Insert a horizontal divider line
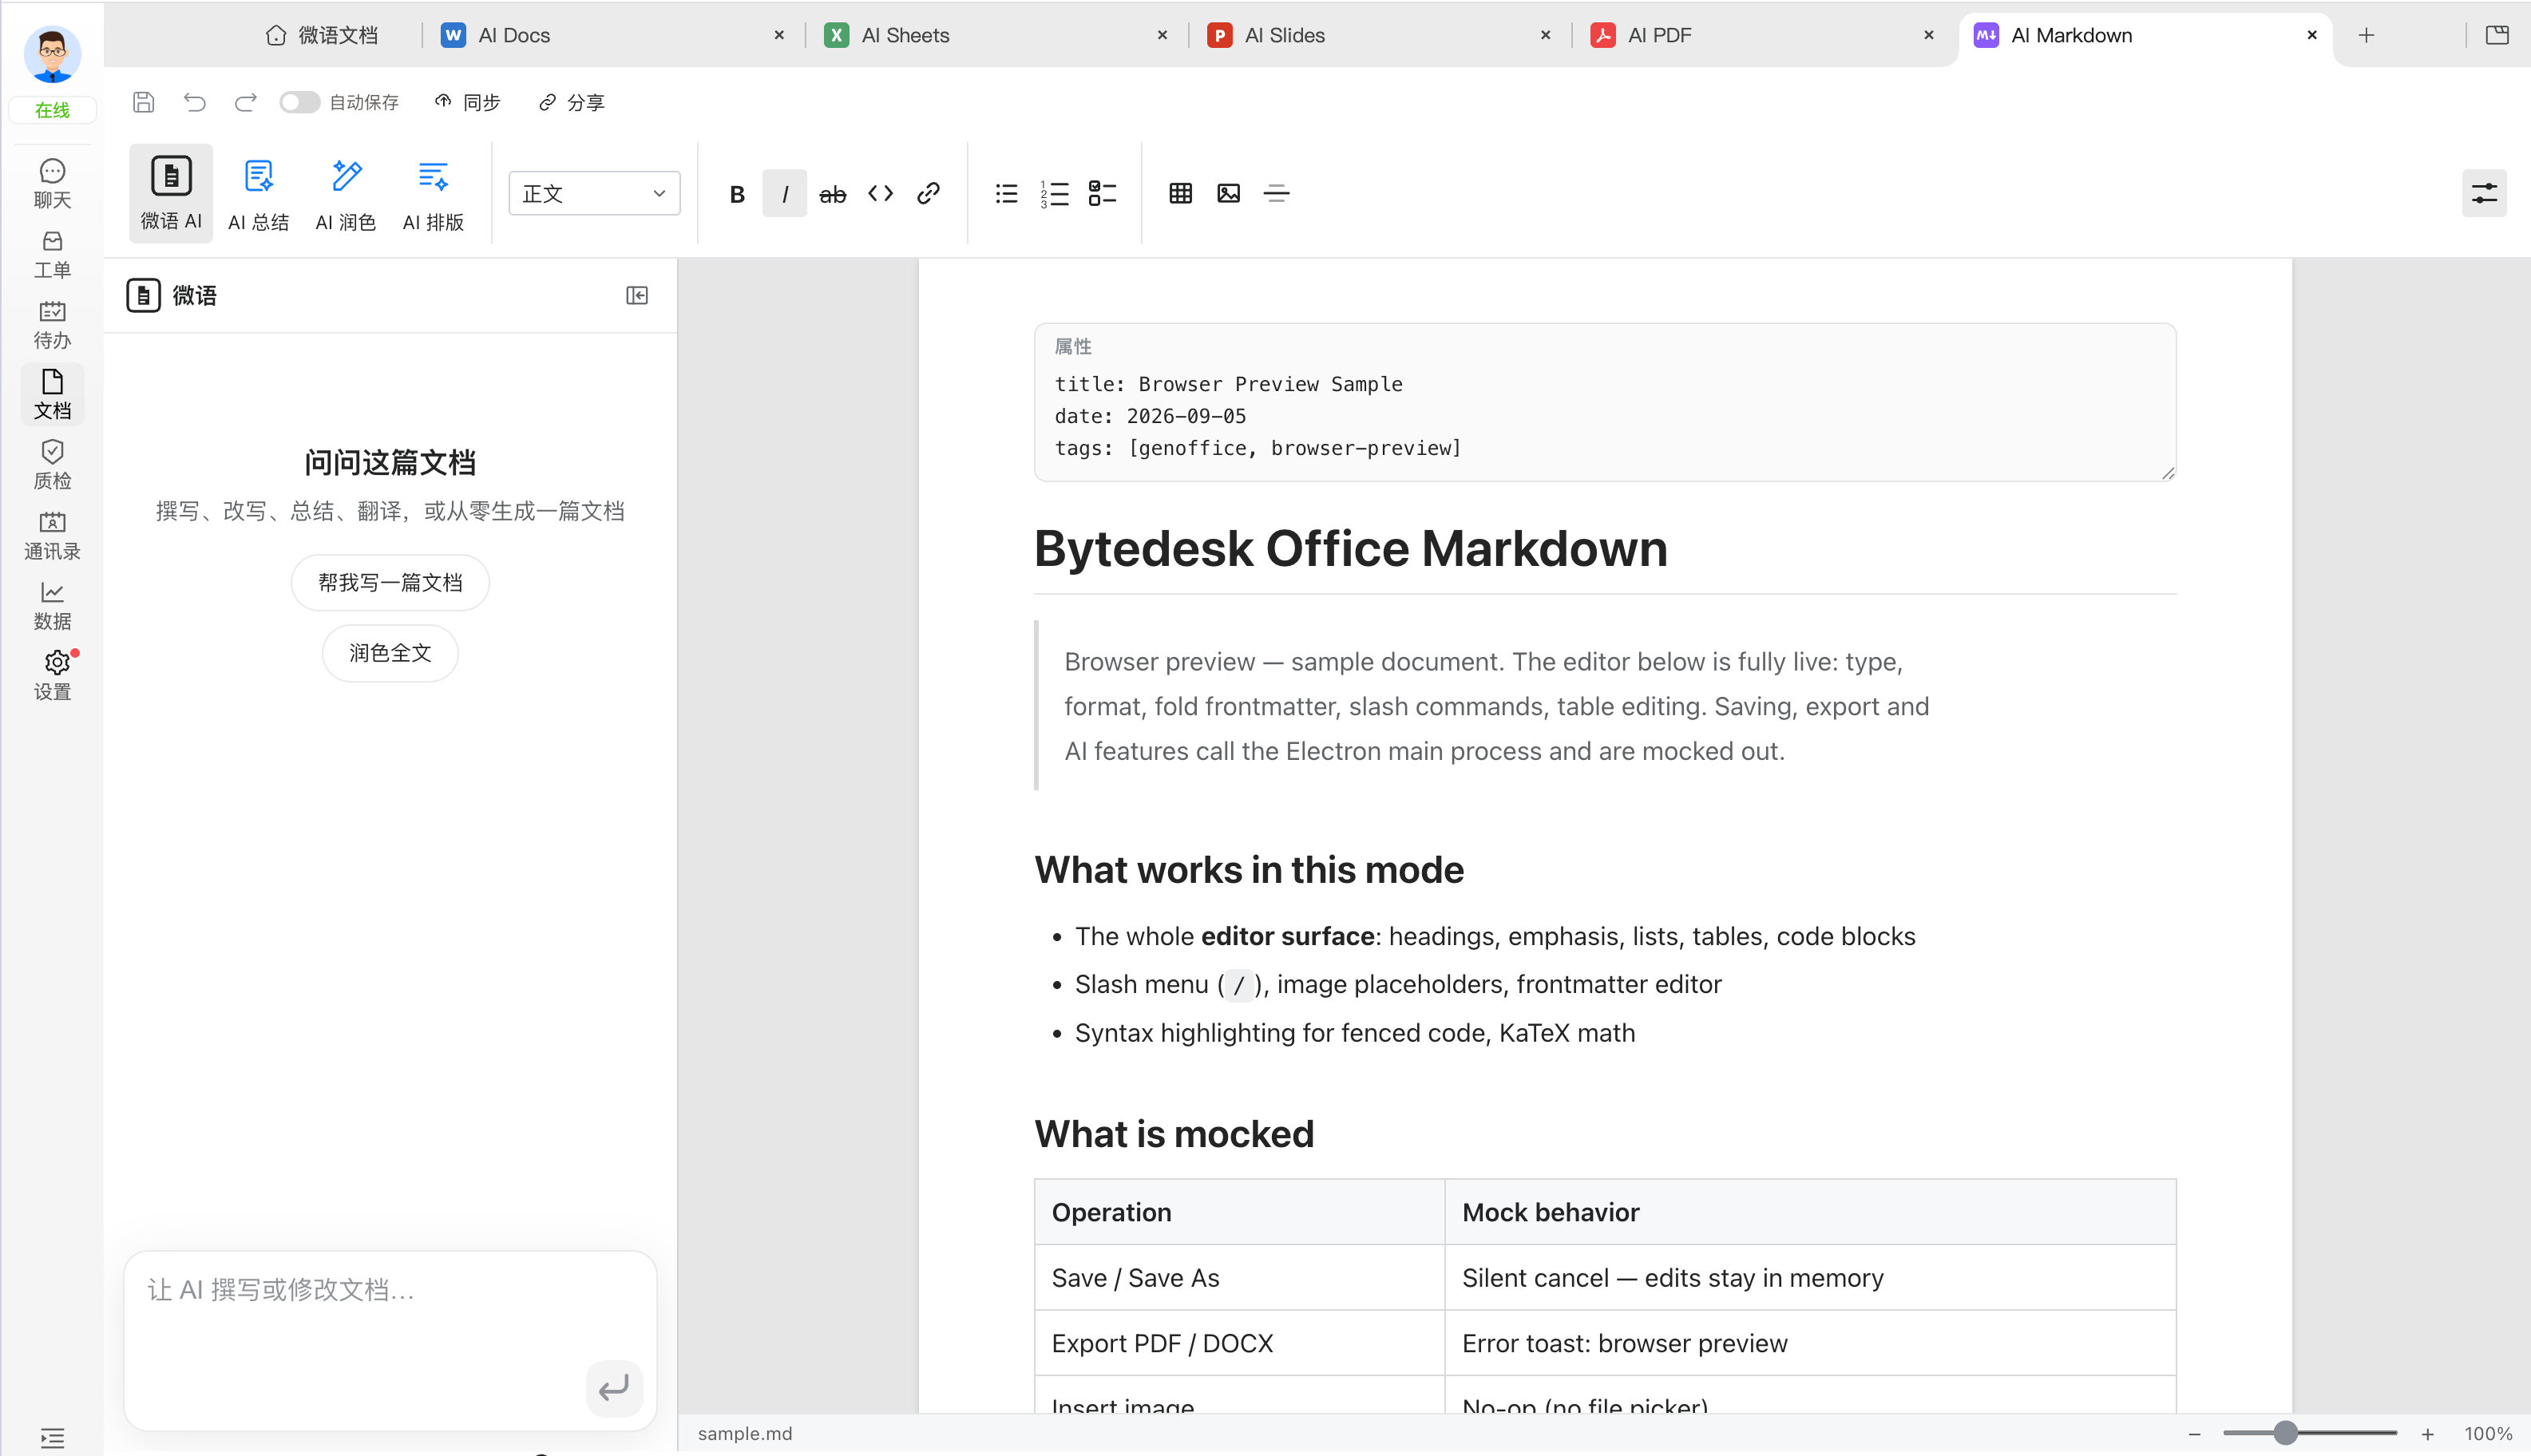This screenshot has width=2531, height=1456. pyautogui.click(x=1277, y=193)
